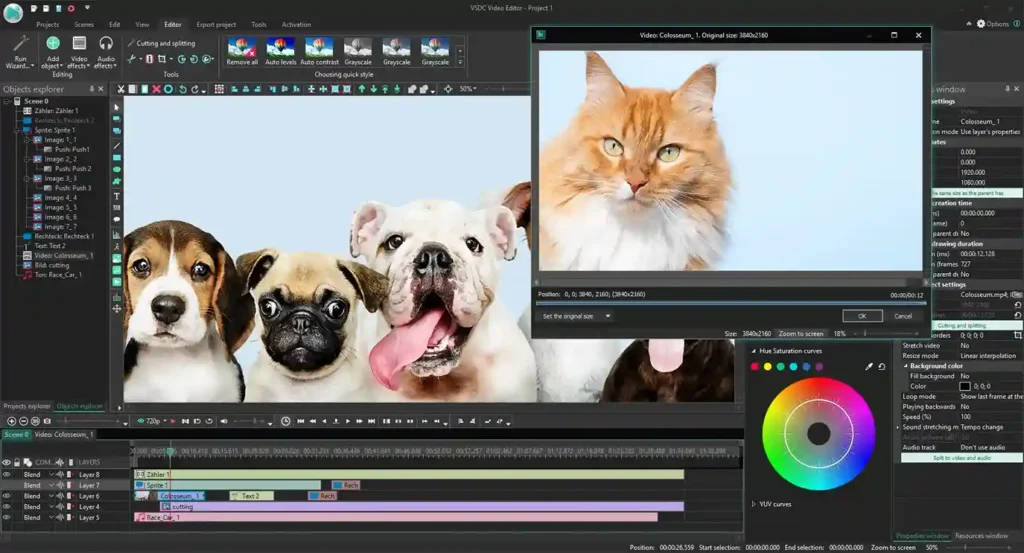
Task: Click the Run Wizard magic wand icon
Action: tap(19, 44)
